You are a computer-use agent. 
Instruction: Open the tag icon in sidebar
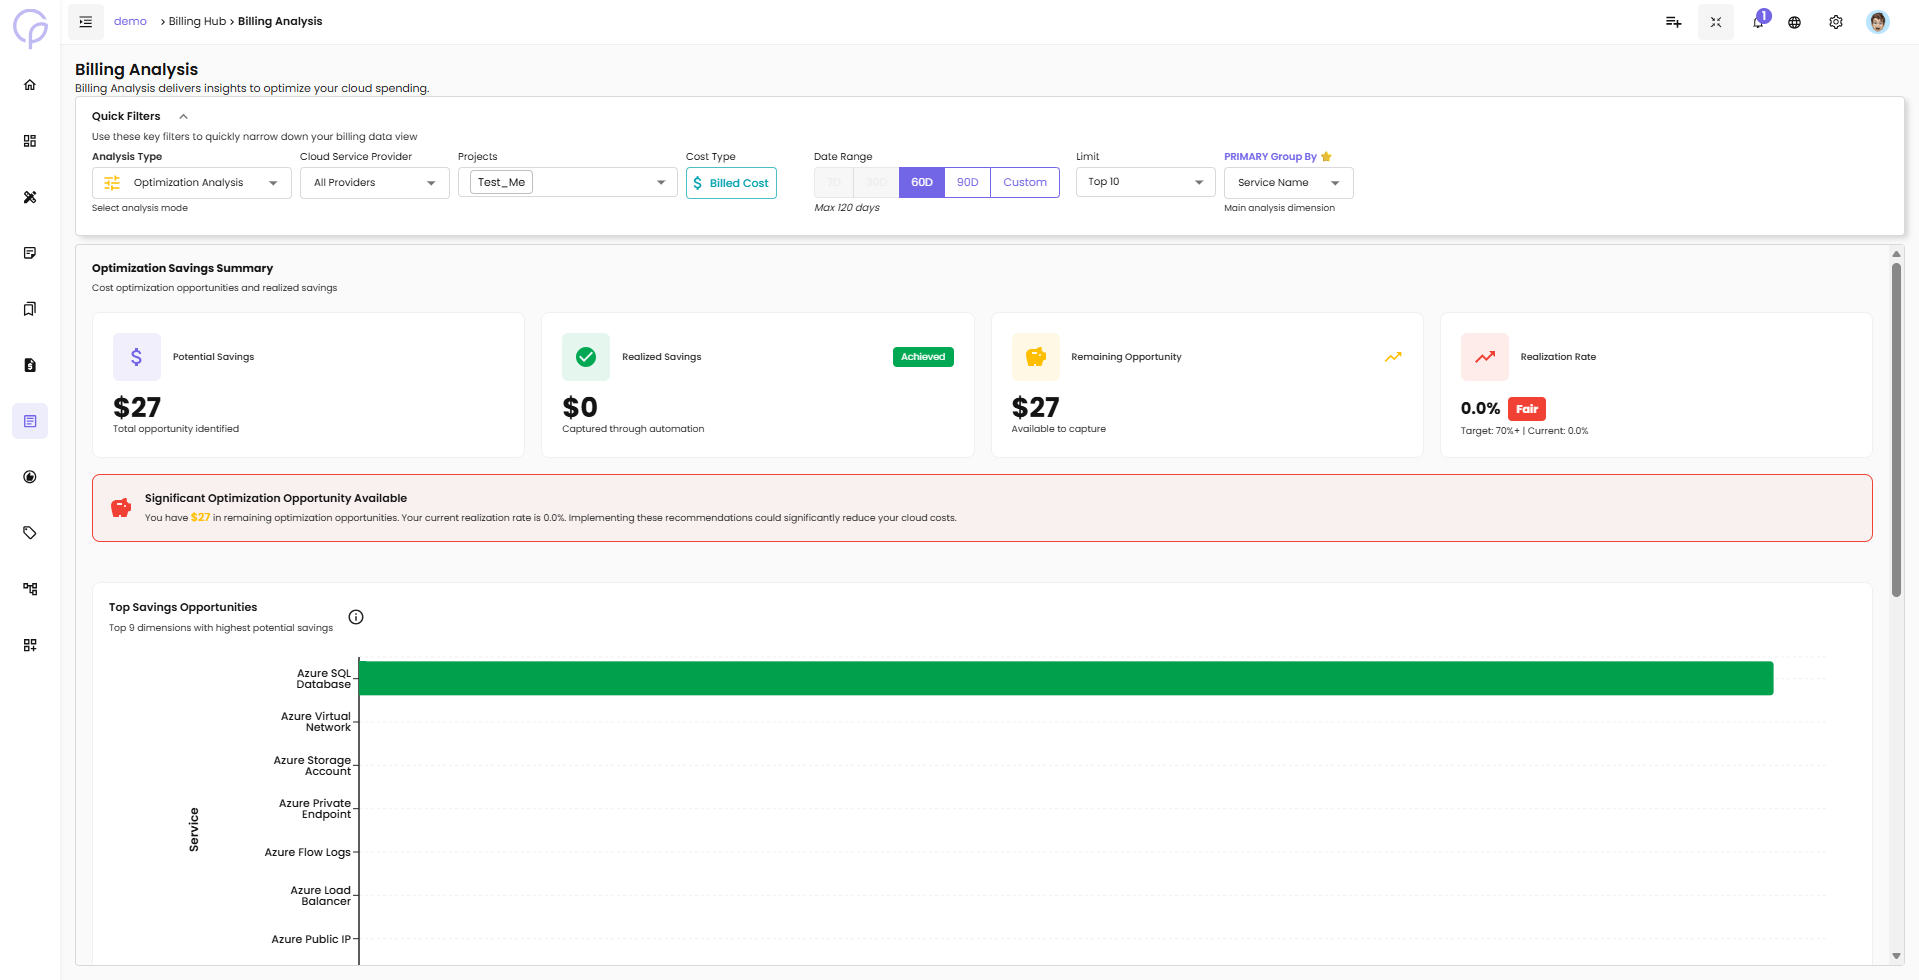(x=30, y=533)
